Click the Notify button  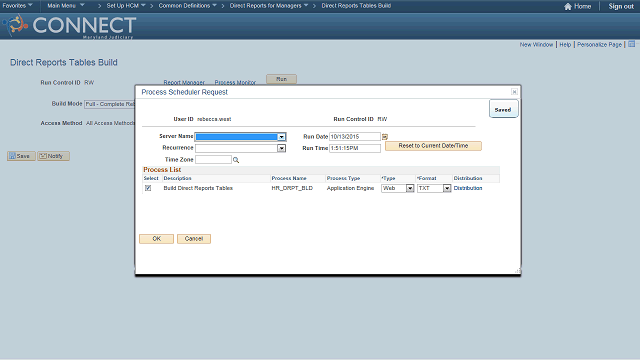[53, 156]
